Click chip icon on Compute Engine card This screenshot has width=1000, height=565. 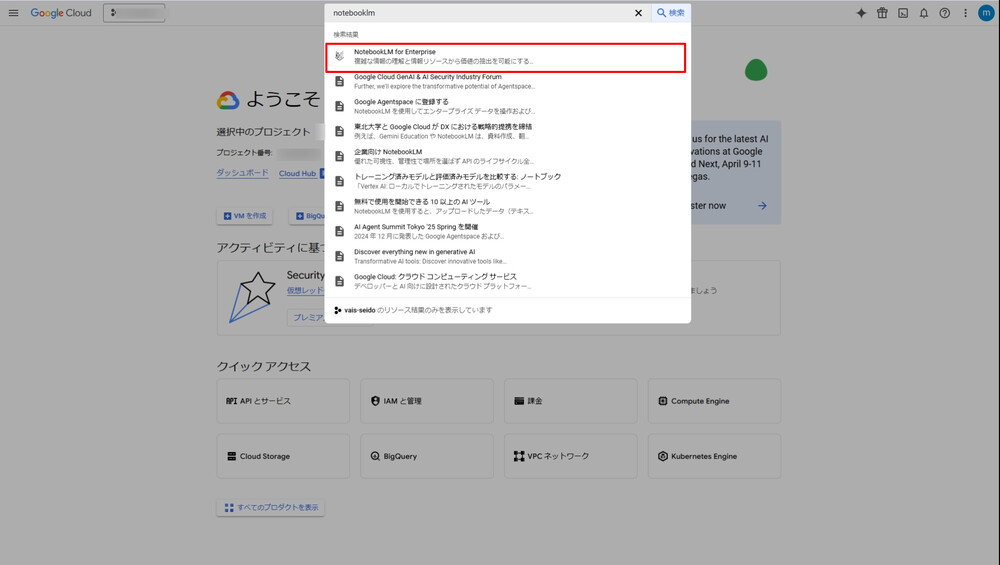663,401
